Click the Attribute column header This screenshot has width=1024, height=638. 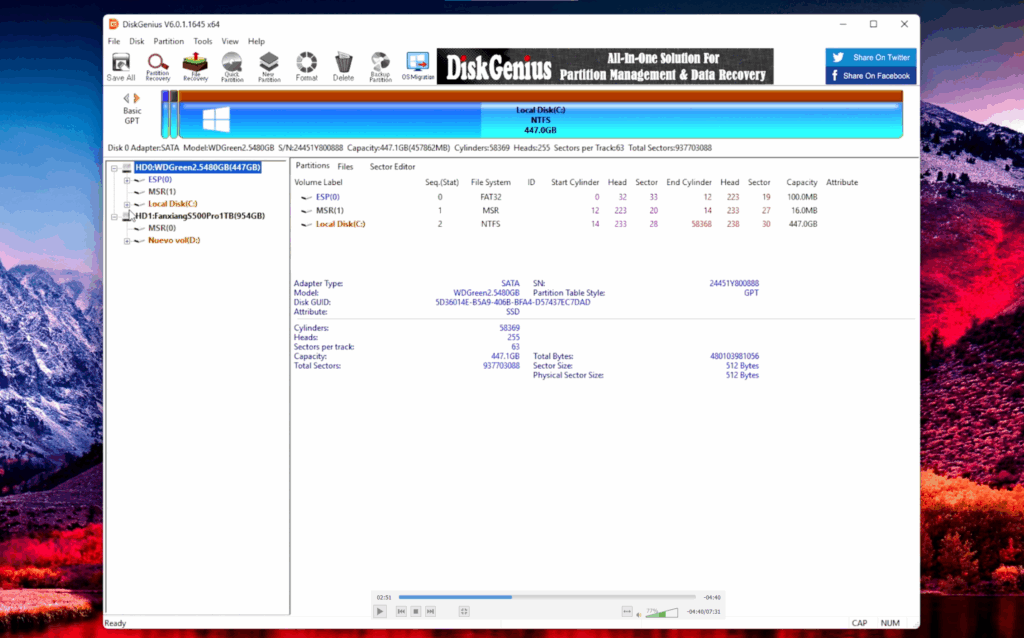point(842,182)
